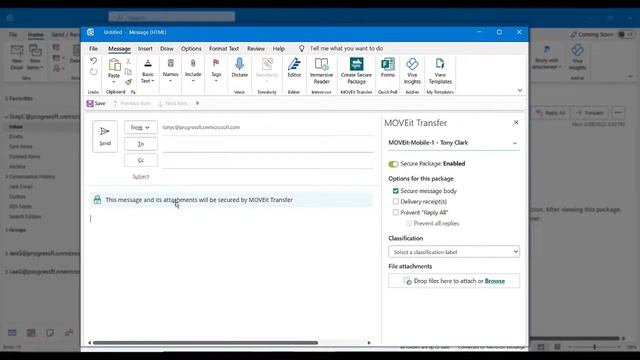This screenshot has height=360, width=640.
Task: Open the Clipboard dialog launcher
Action: [133, 92]
